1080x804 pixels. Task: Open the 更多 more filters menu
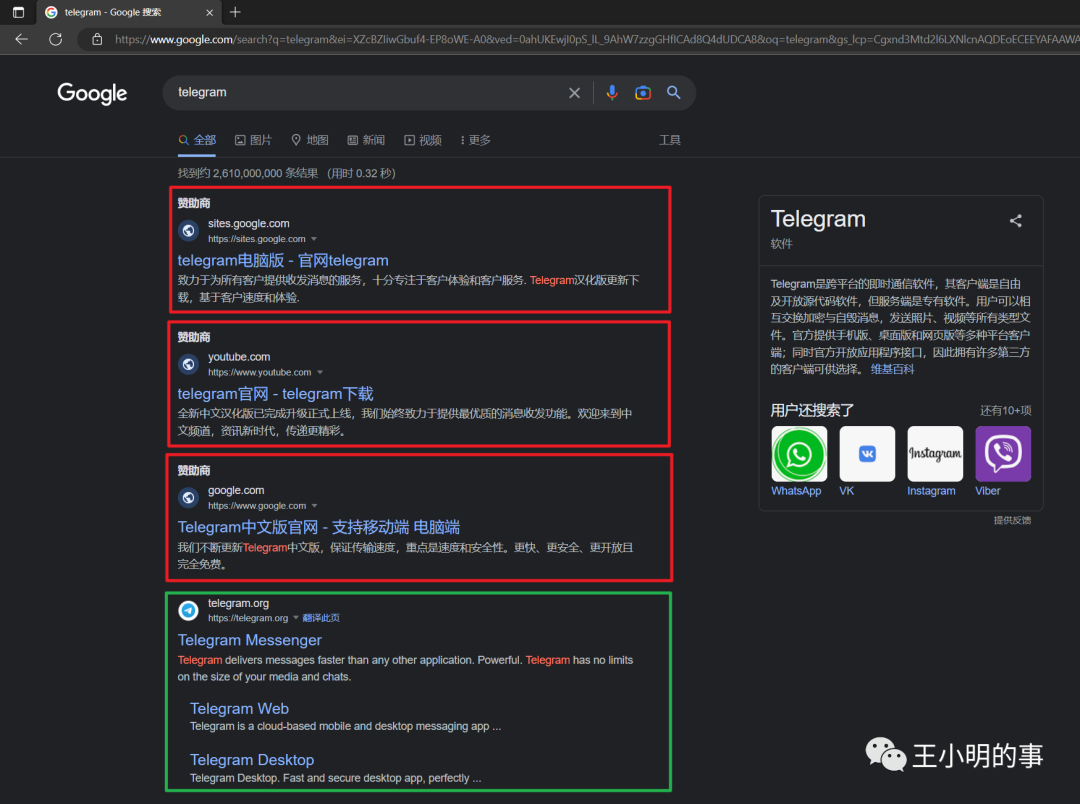[475, 140]
